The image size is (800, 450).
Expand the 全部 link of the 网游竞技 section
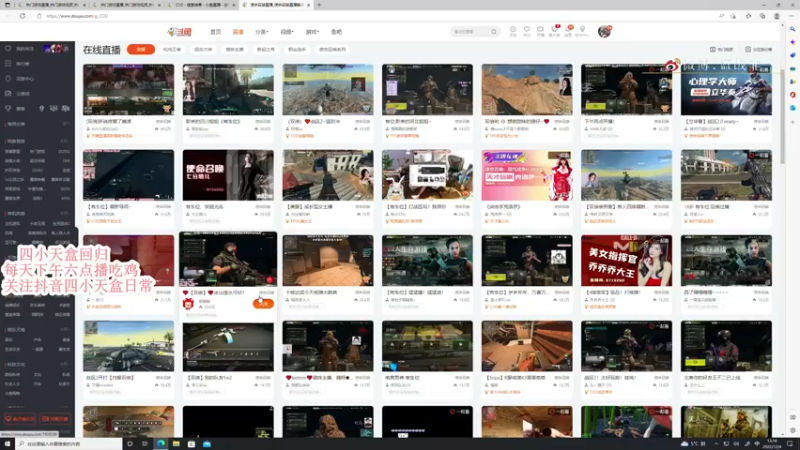(65, 141)
